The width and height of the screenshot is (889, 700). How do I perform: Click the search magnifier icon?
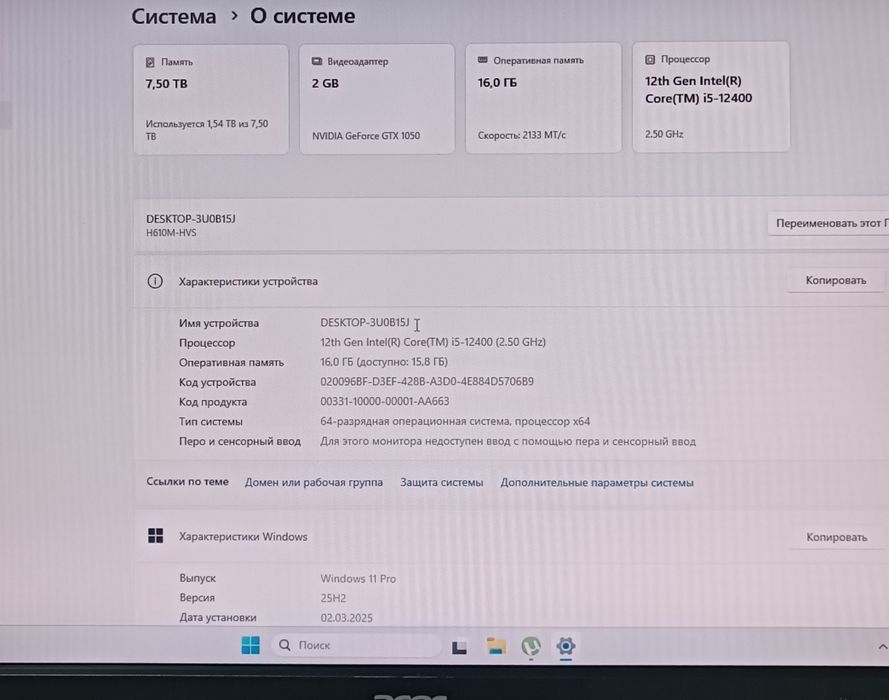285,645
